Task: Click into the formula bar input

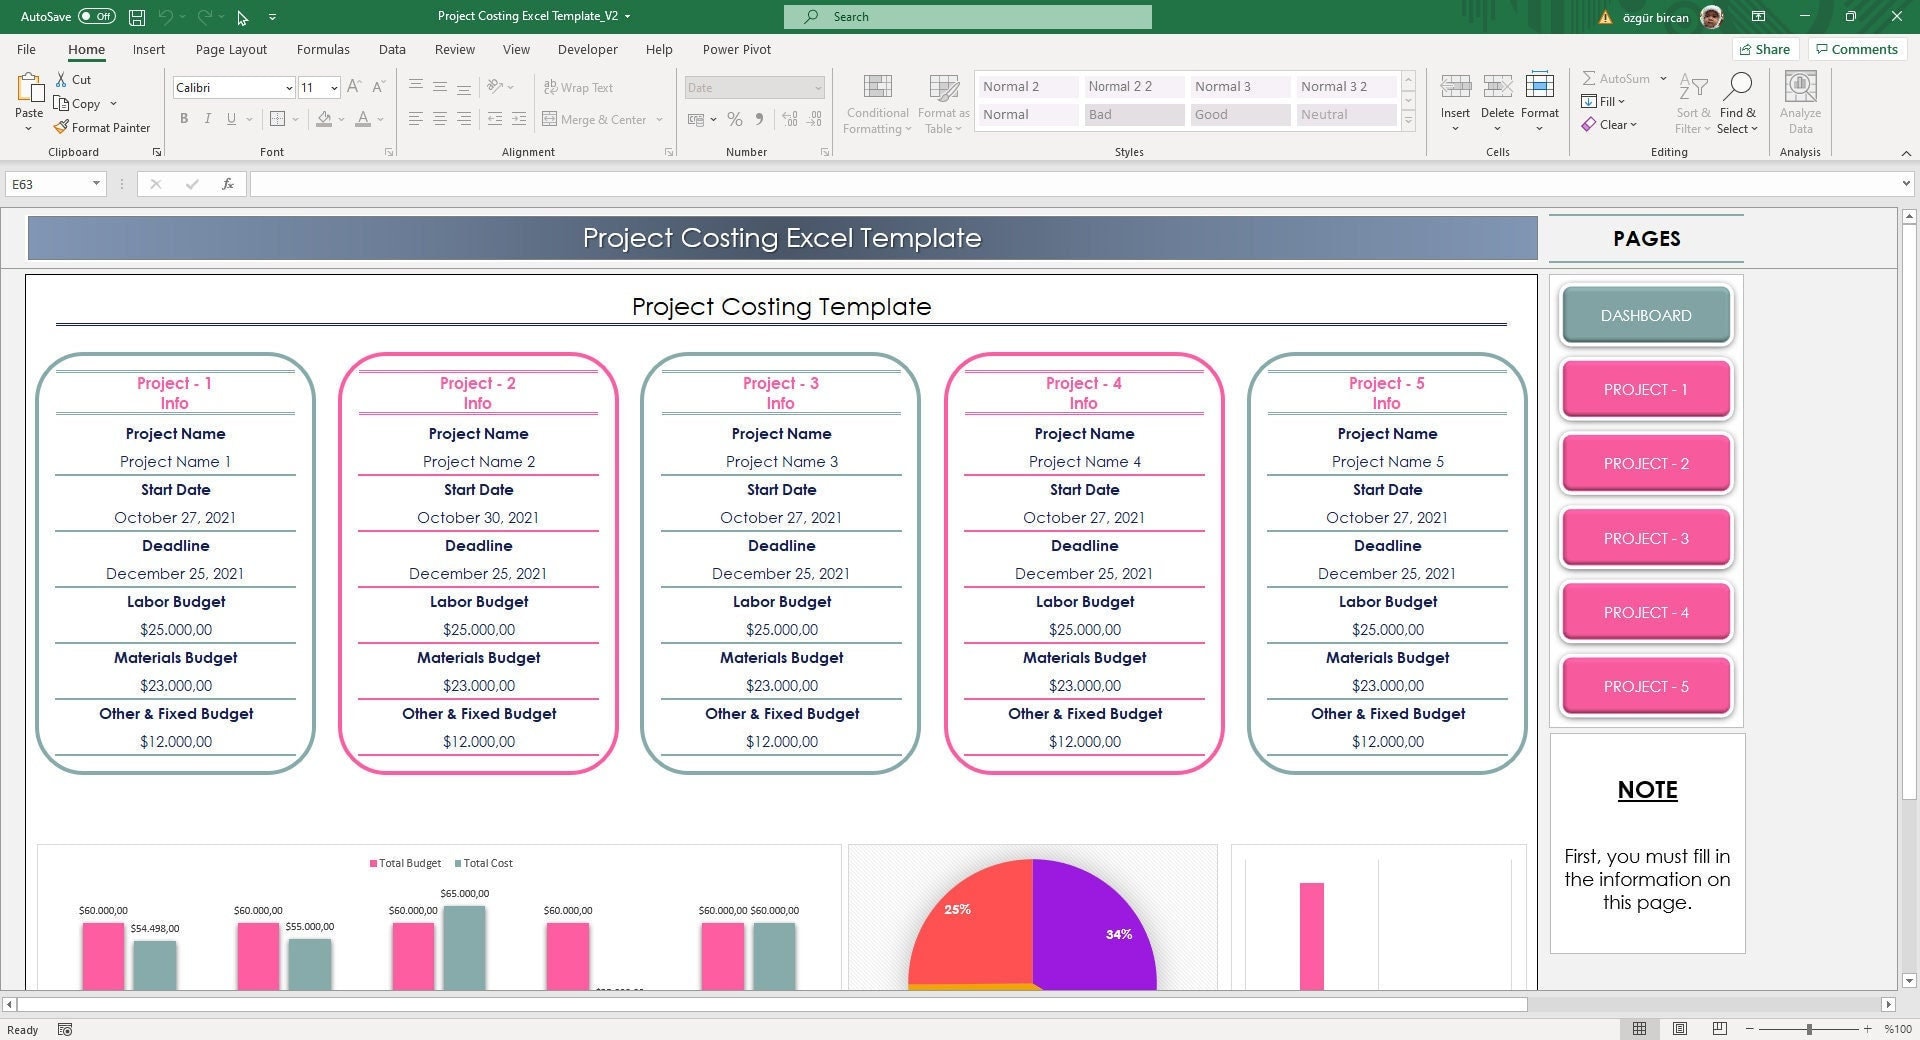Action: [x=1075, y=184]
